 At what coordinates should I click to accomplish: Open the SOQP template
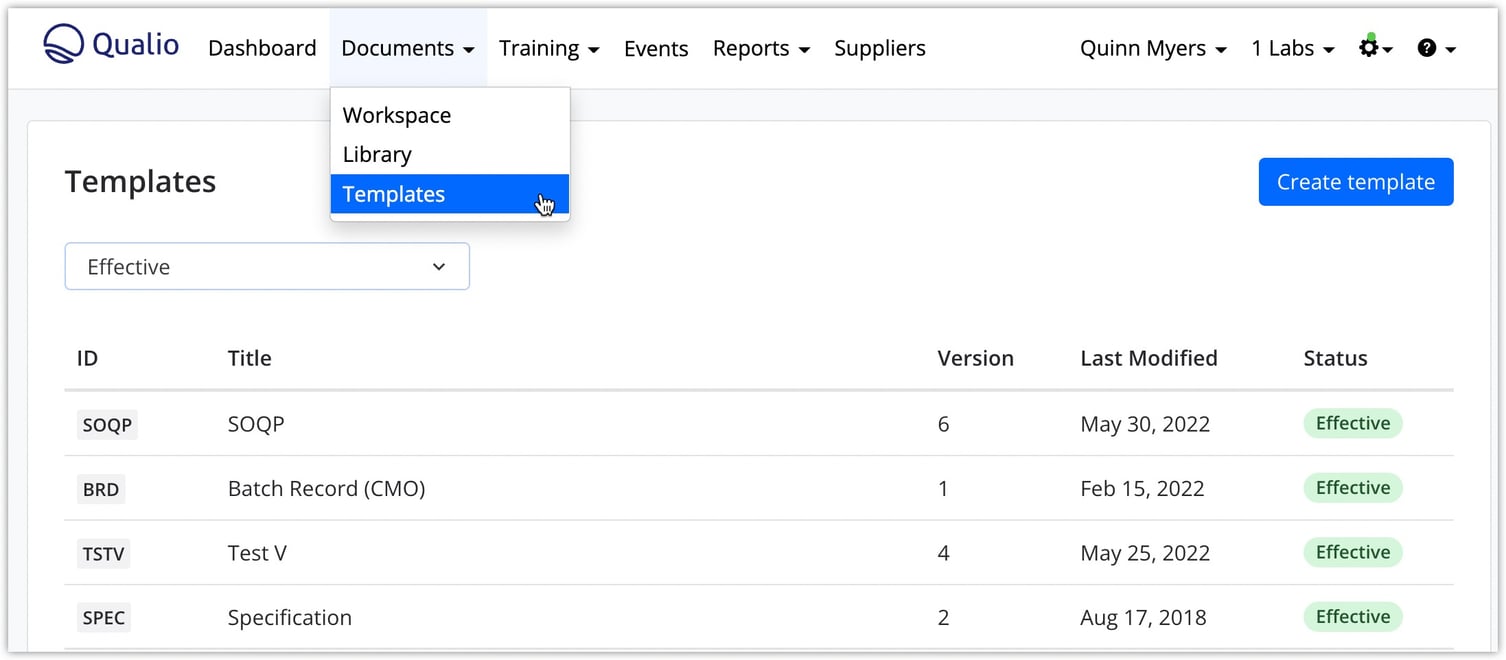(256, 423)
